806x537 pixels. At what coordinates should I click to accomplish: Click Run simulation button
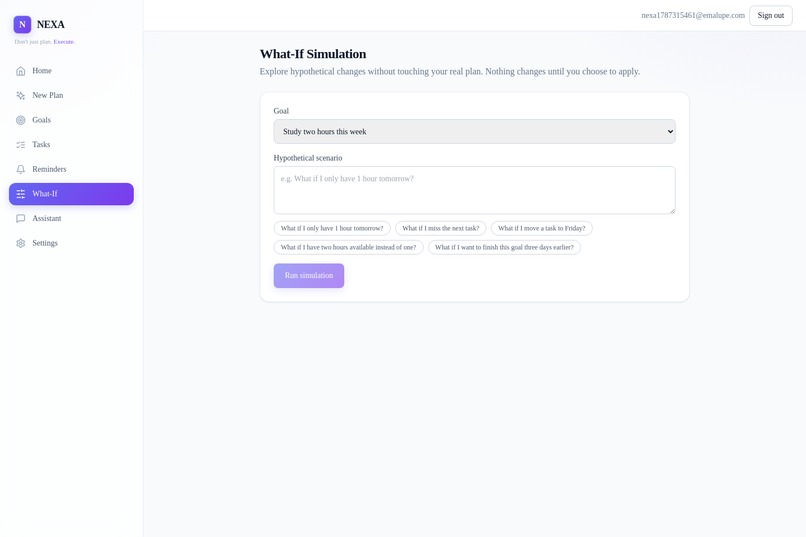tap(308, 275)
